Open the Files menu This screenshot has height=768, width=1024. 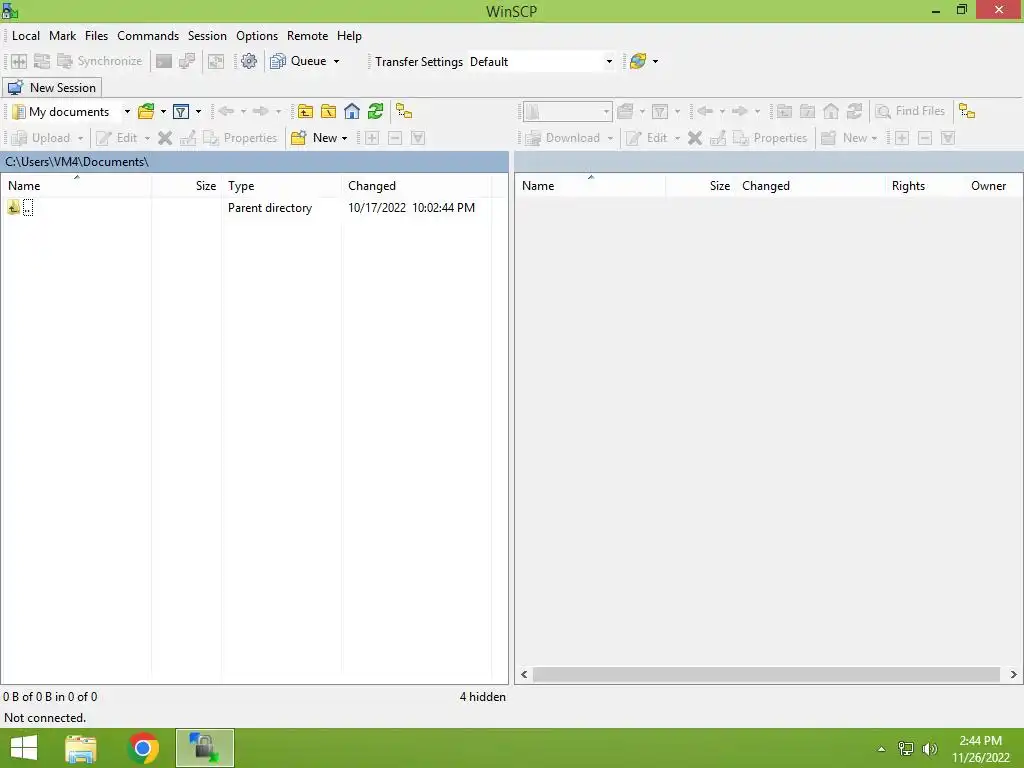(x=96, y=36)
